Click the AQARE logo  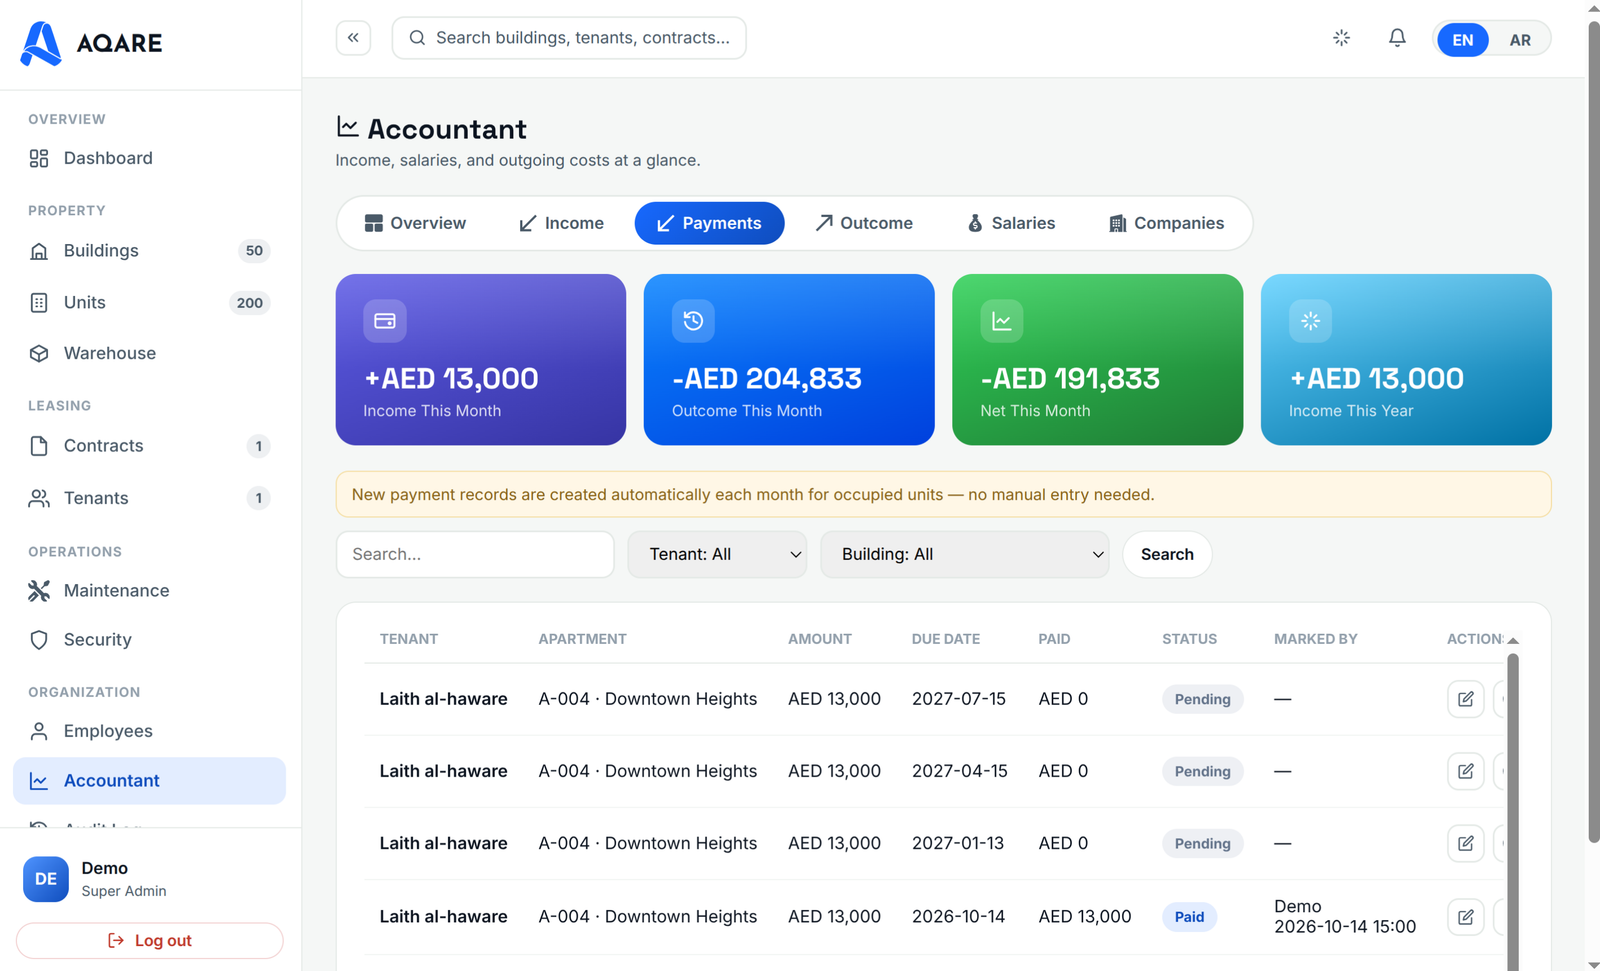tap(91, 43)
